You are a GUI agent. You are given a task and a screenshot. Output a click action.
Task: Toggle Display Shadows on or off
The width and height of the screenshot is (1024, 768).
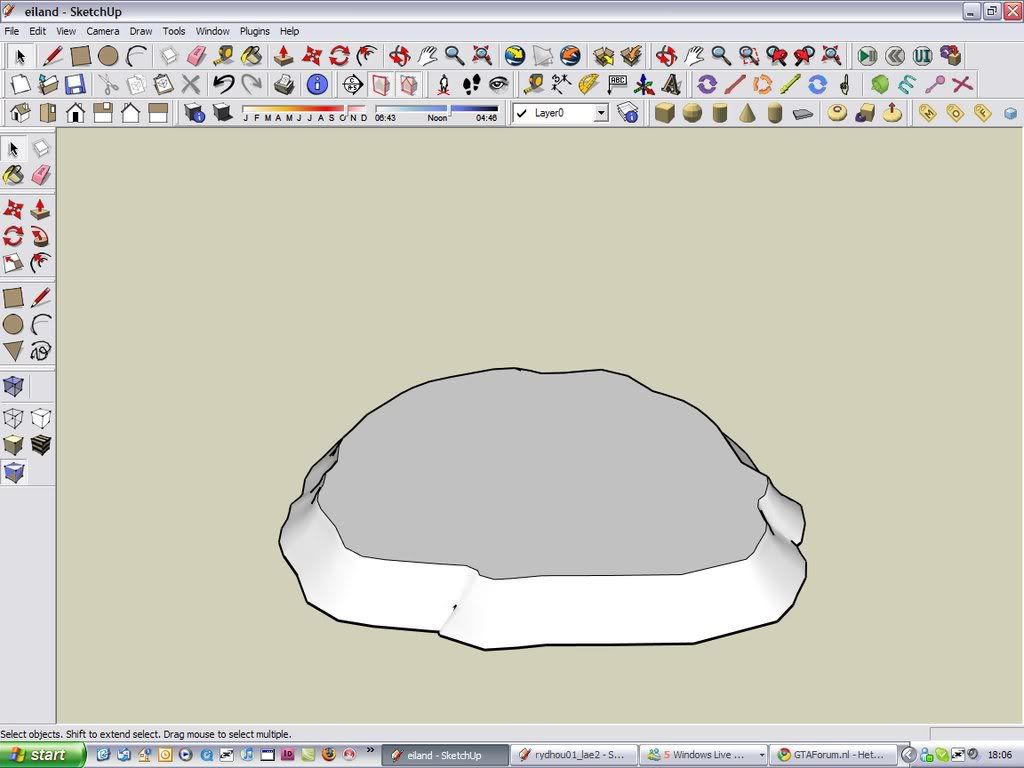click(222, 113)
